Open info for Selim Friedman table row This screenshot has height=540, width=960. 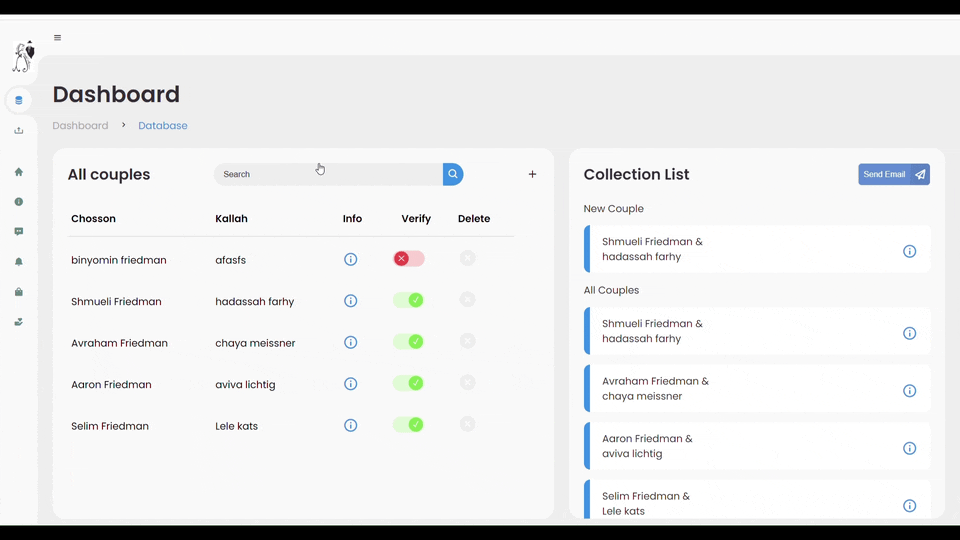[350, 426]
